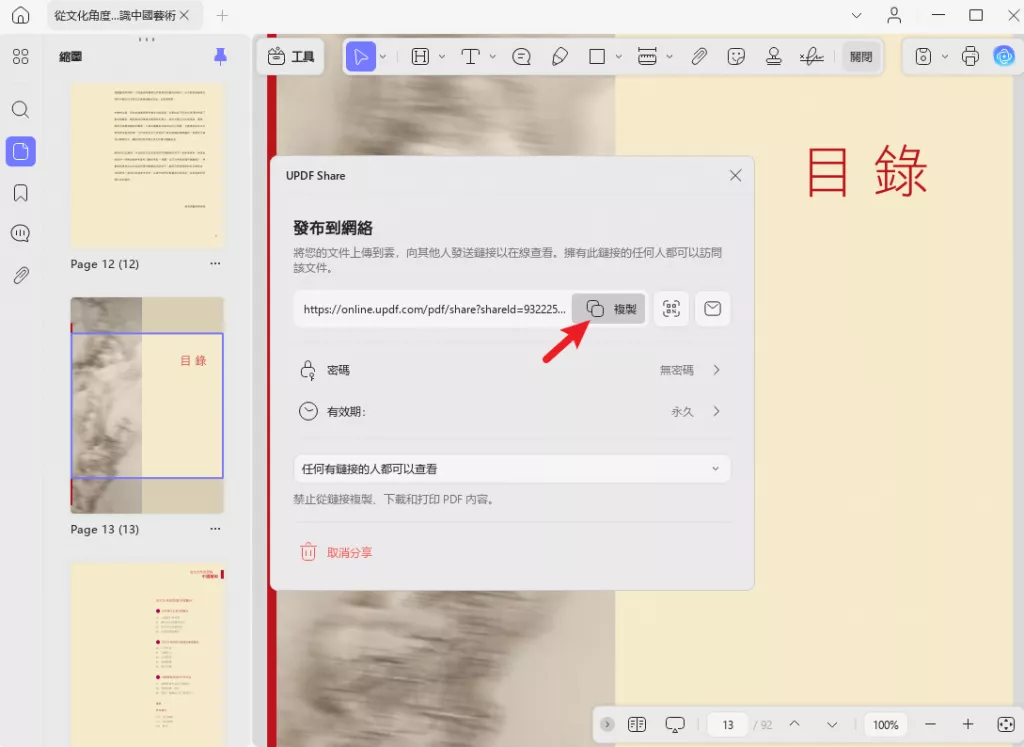Select the Page 13 thumbnail
Viewport: 1024px width, 747px height.
(x=147, y=405)
